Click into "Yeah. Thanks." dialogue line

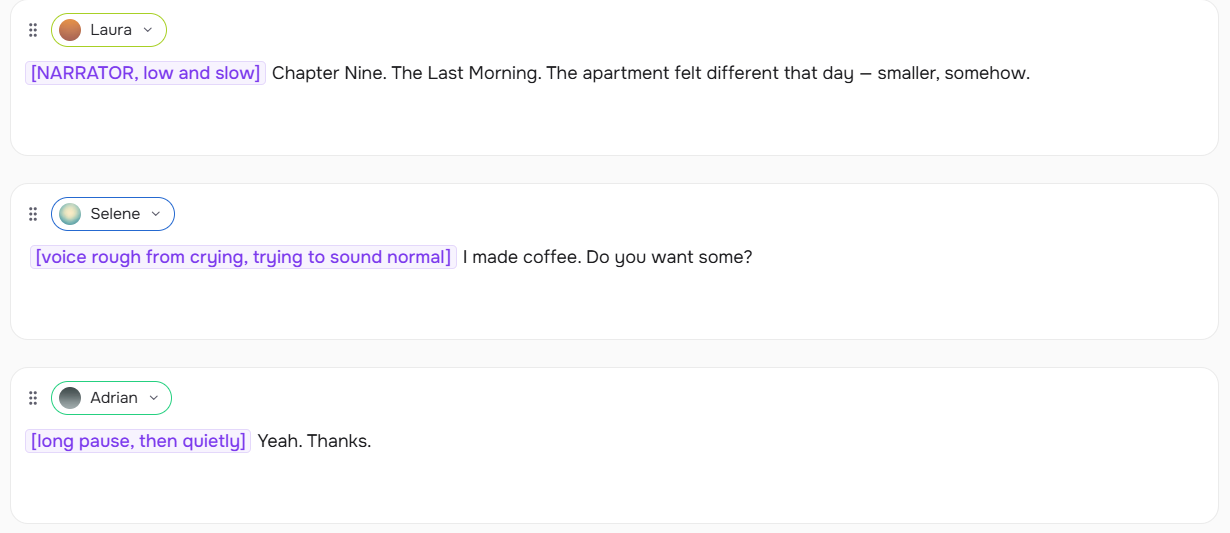(x=314, y=441)
